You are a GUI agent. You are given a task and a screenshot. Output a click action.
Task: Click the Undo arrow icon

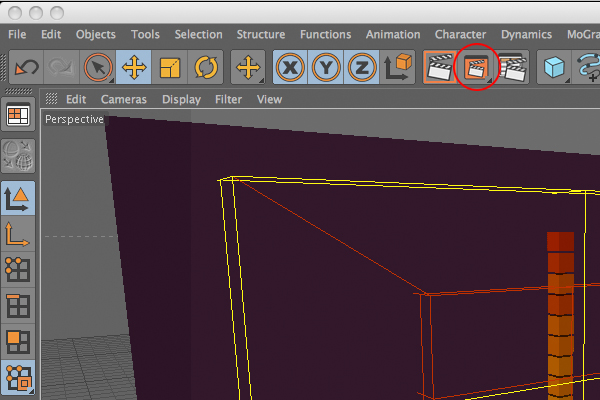(x=26, y=67)
